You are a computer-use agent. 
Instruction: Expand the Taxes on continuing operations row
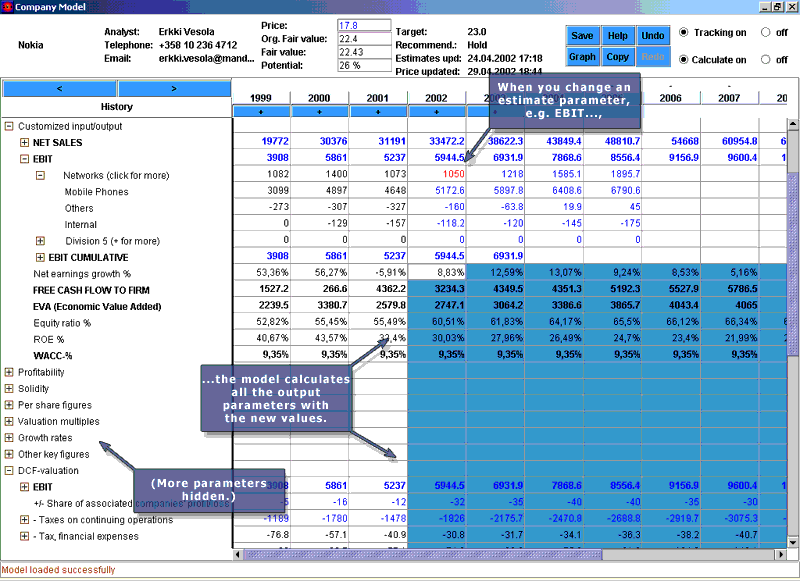(x=24, y=520)
